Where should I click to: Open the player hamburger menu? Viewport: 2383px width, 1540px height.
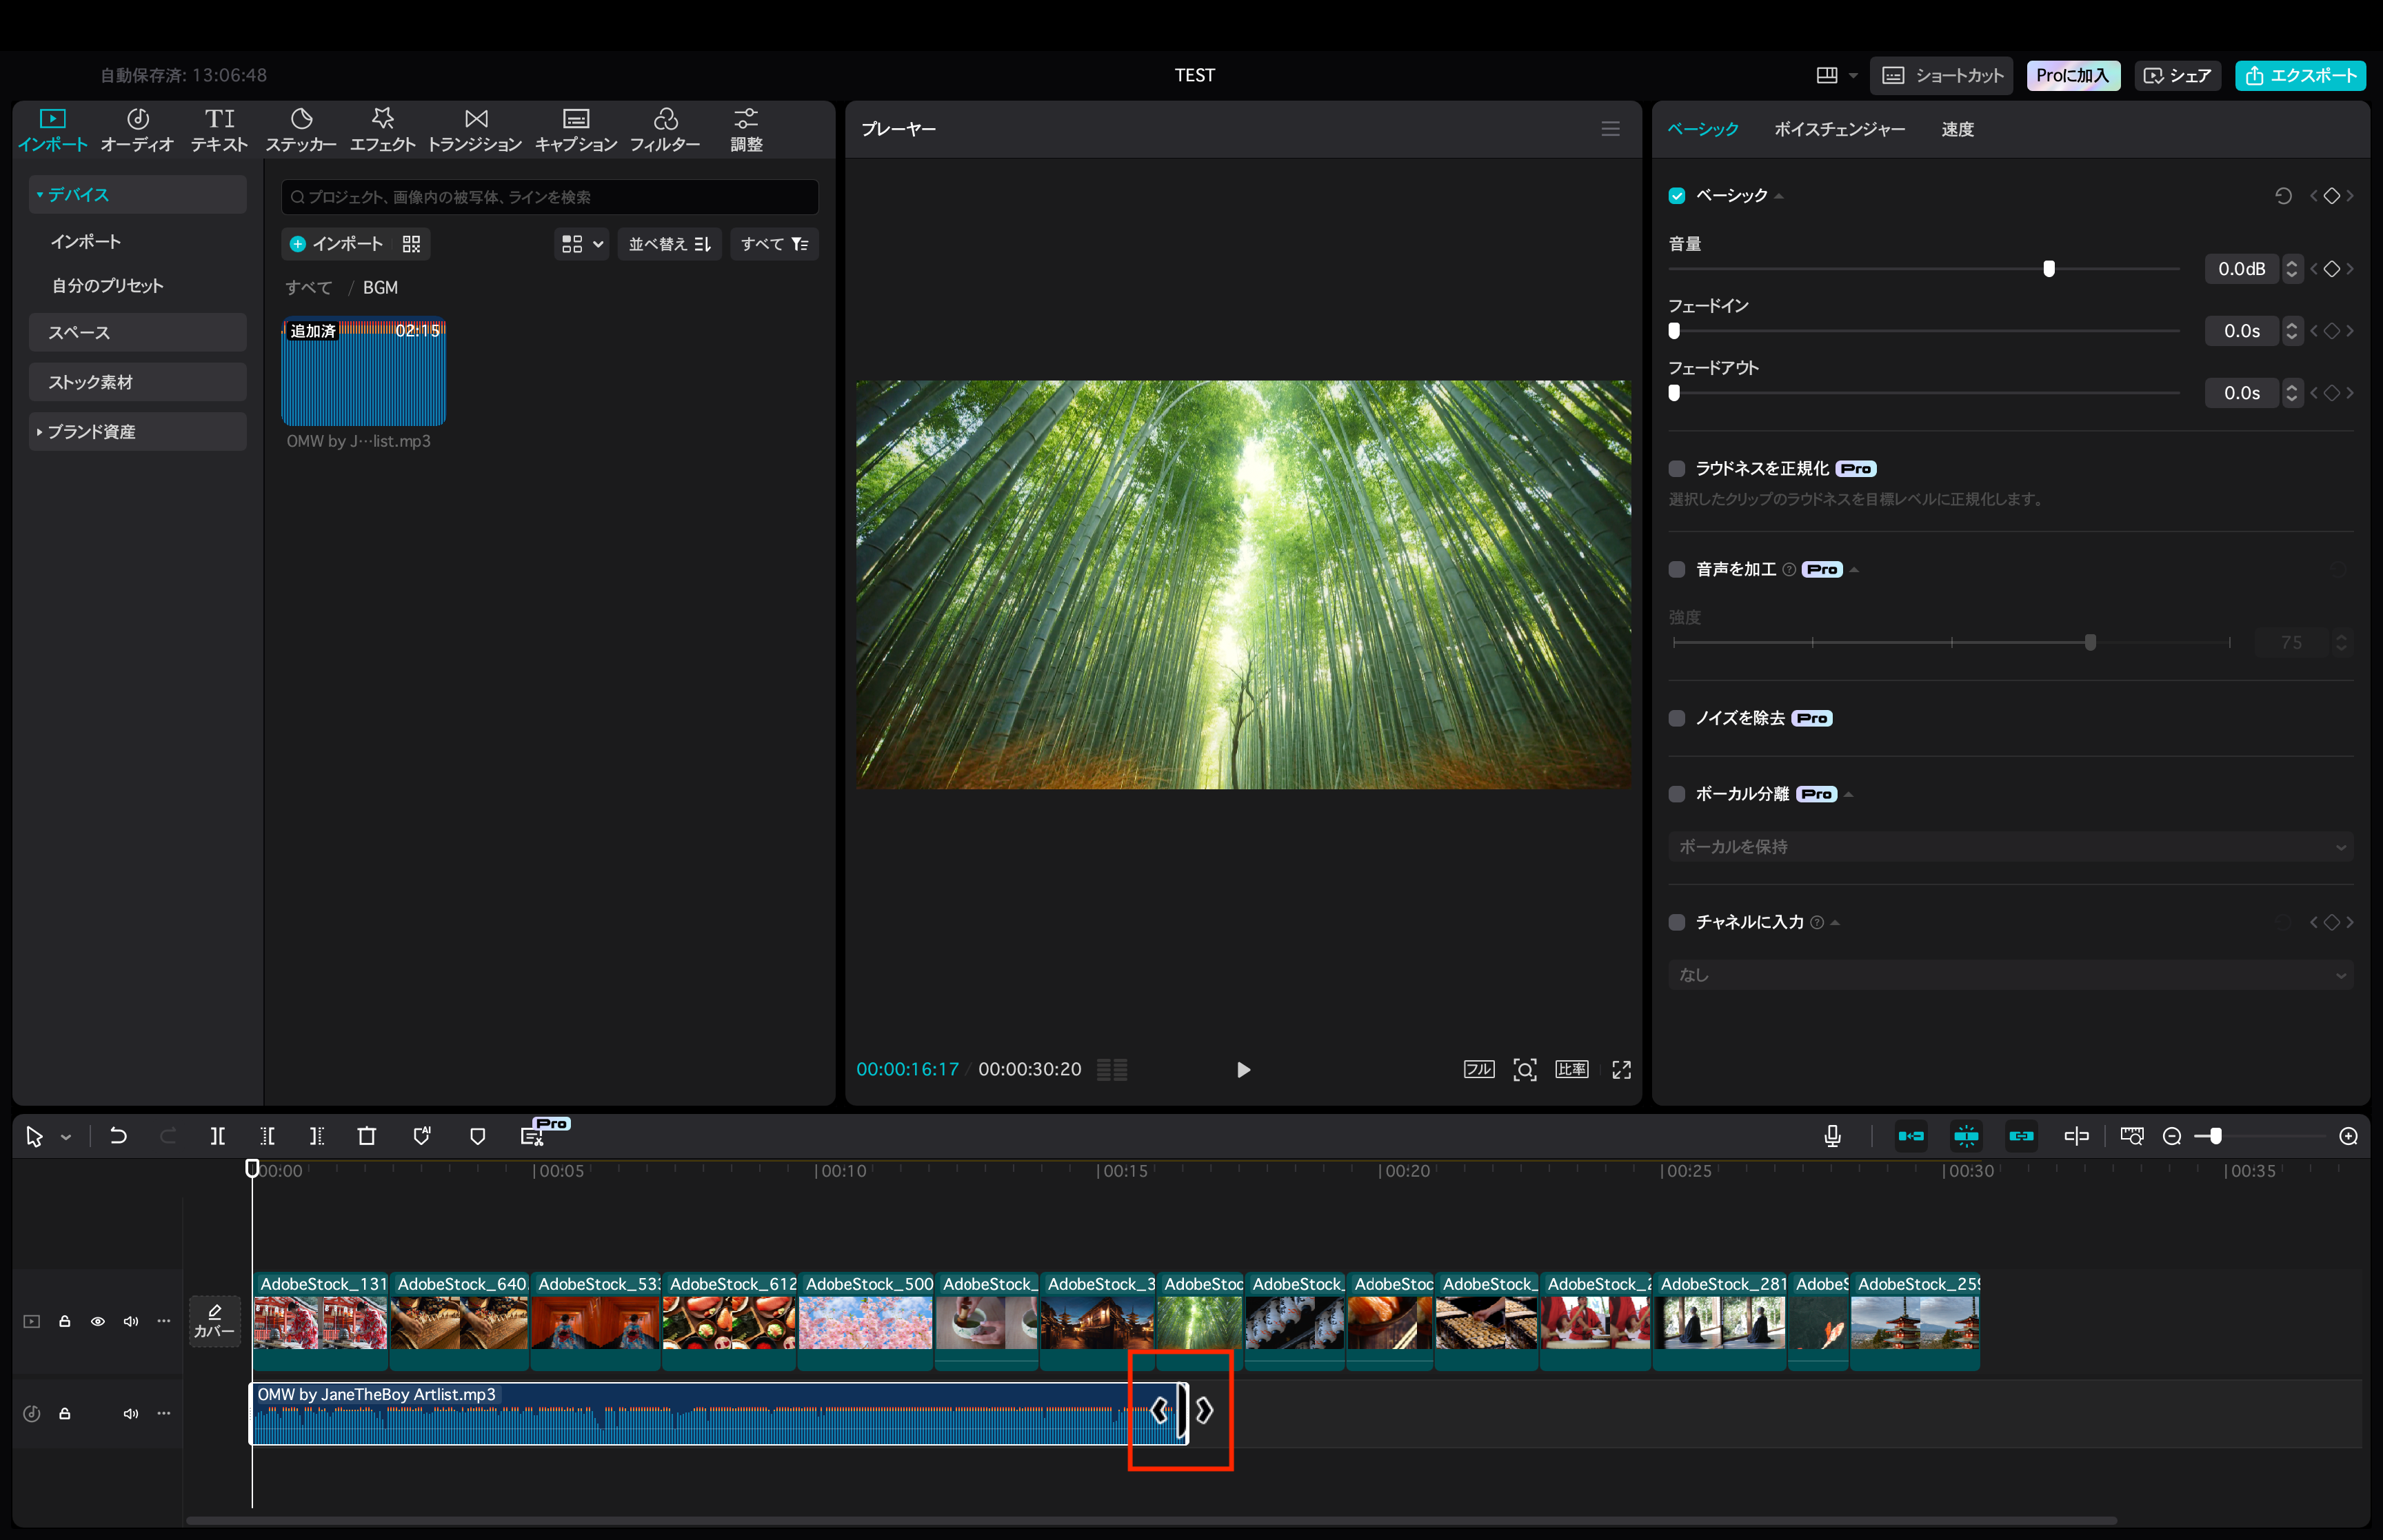[1610, 129]
